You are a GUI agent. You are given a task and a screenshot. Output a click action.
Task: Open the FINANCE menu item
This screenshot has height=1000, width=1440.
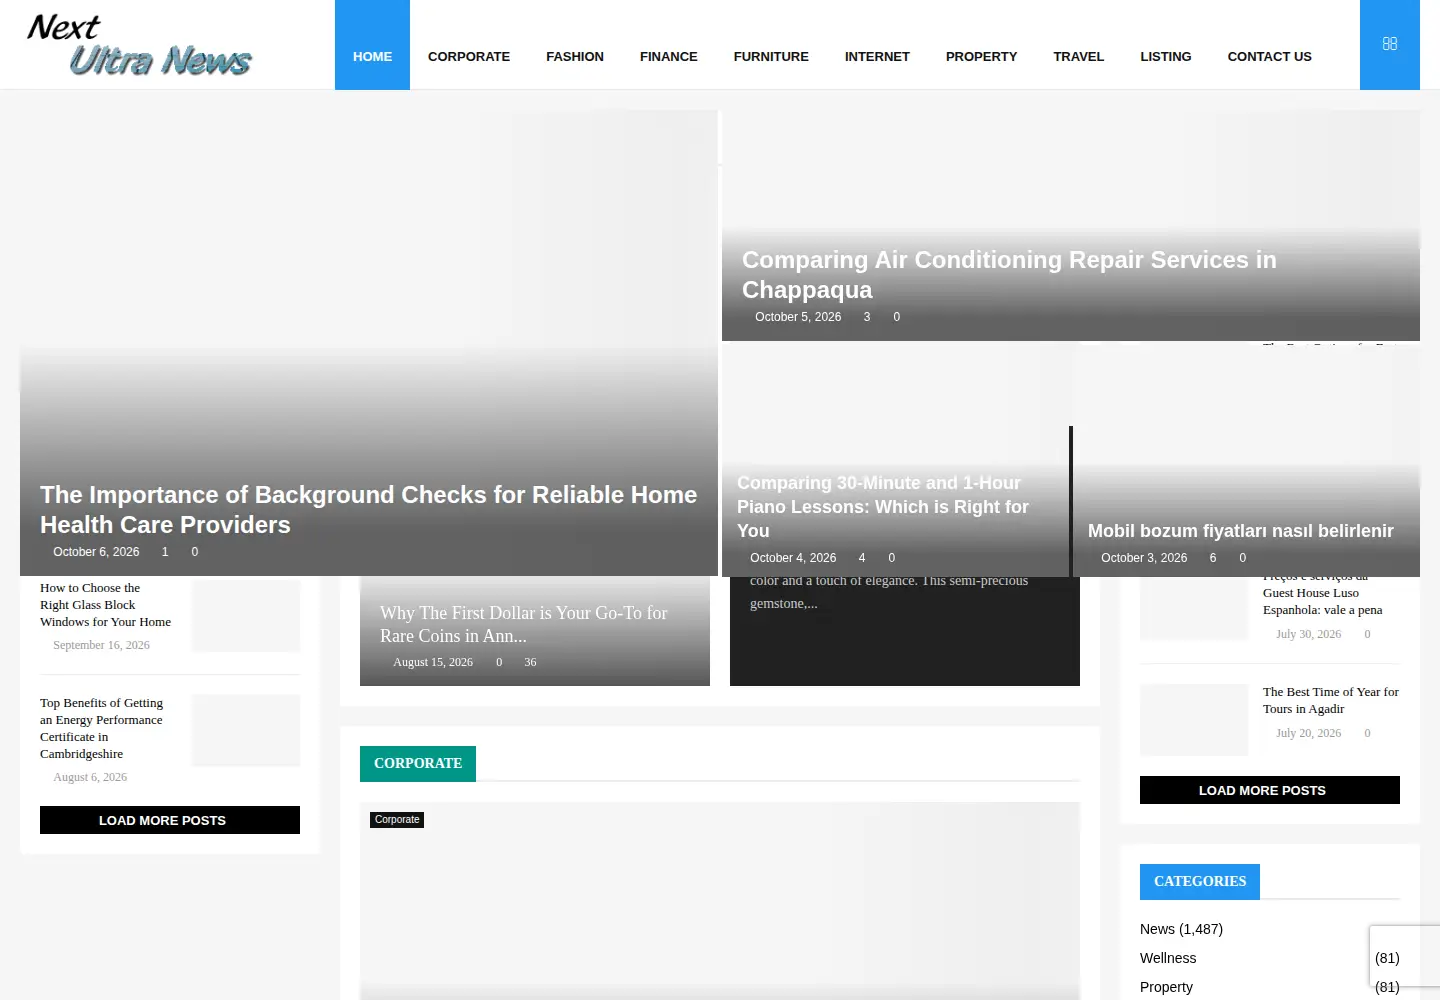pos(669,57)
